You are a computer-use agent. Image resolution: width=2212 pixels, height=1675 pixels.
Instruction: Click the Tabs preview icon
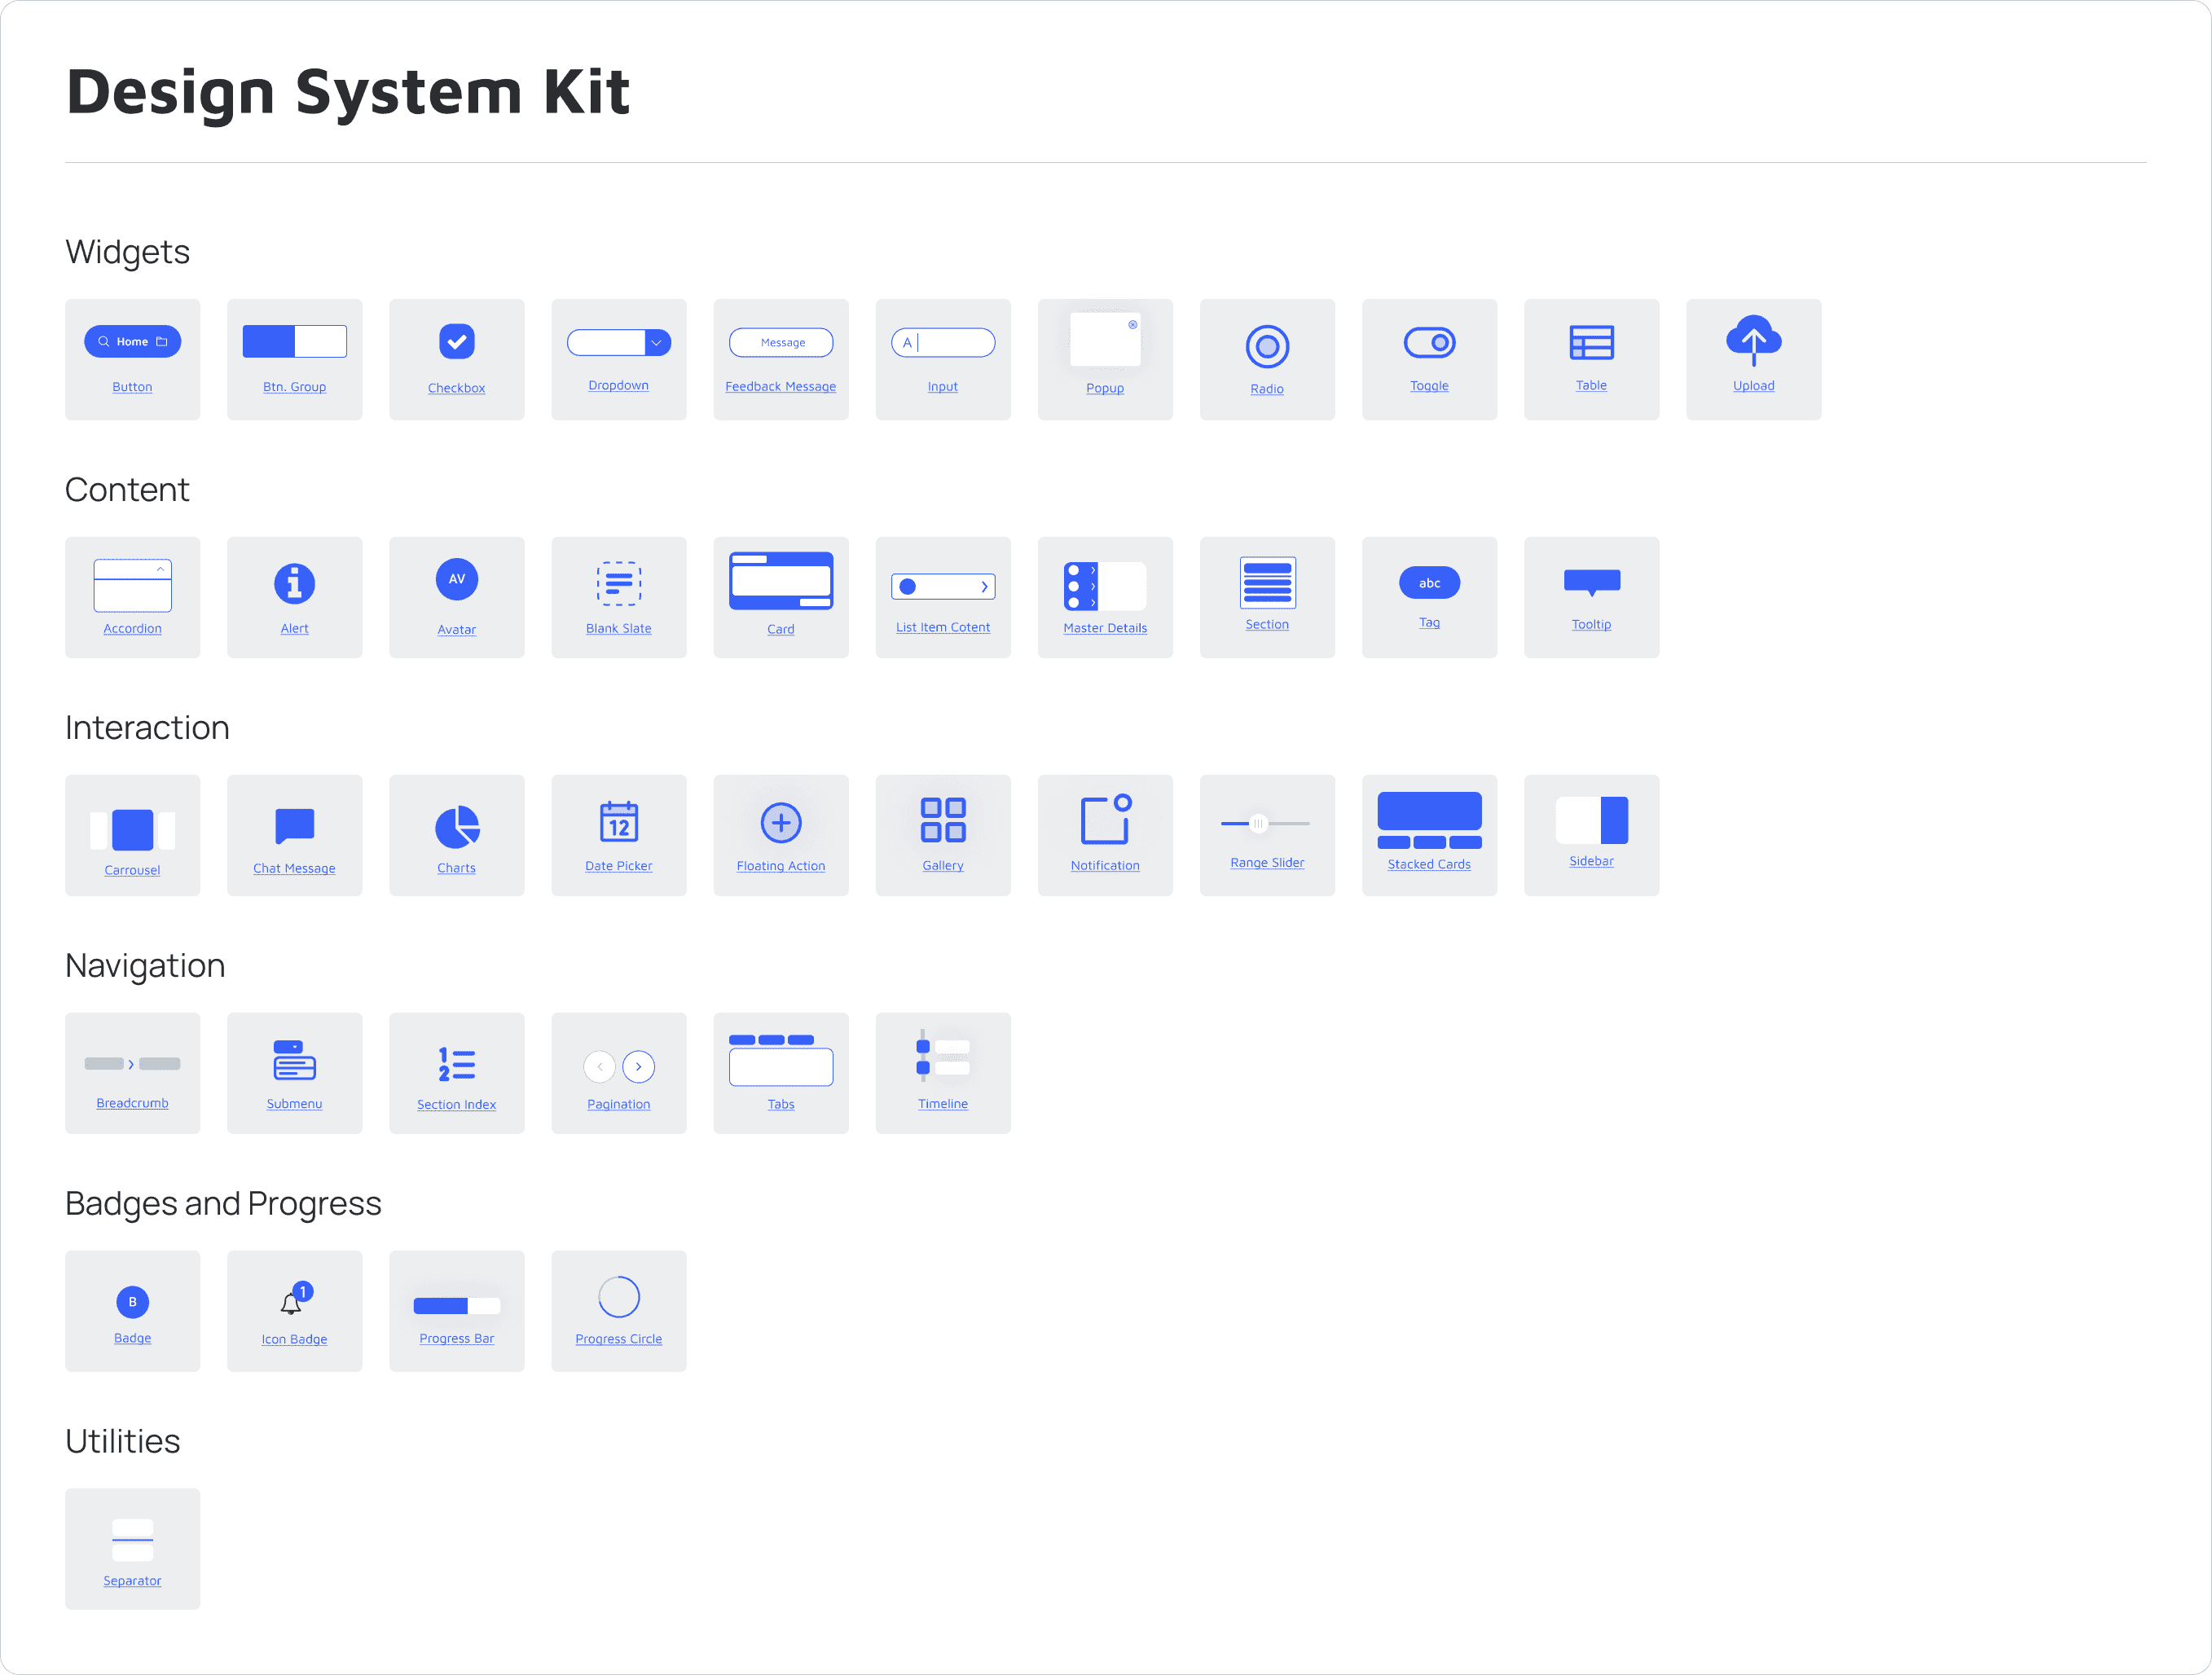click(x=780, y=1060)
